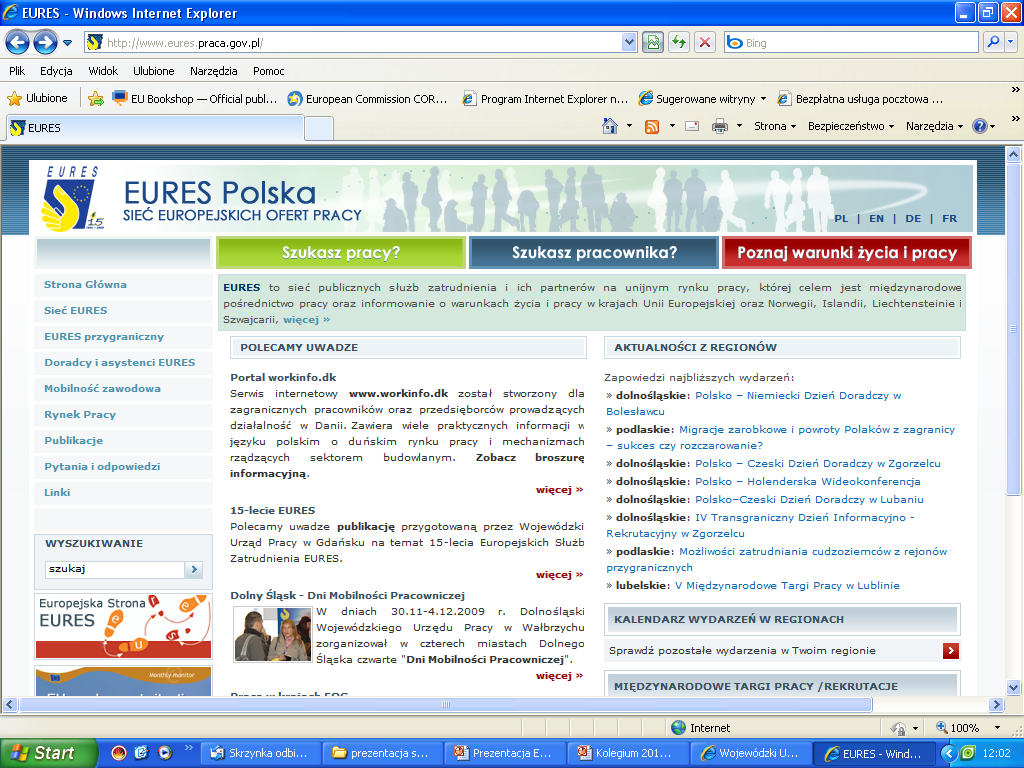Click więcej under Portal workinfo.dk
1024x768 pixels.
coord(559,489)
